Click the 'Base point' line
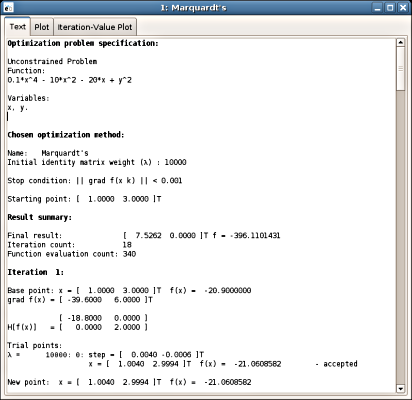Viewport: 412px width, 400px height. (x=129, y=291)
